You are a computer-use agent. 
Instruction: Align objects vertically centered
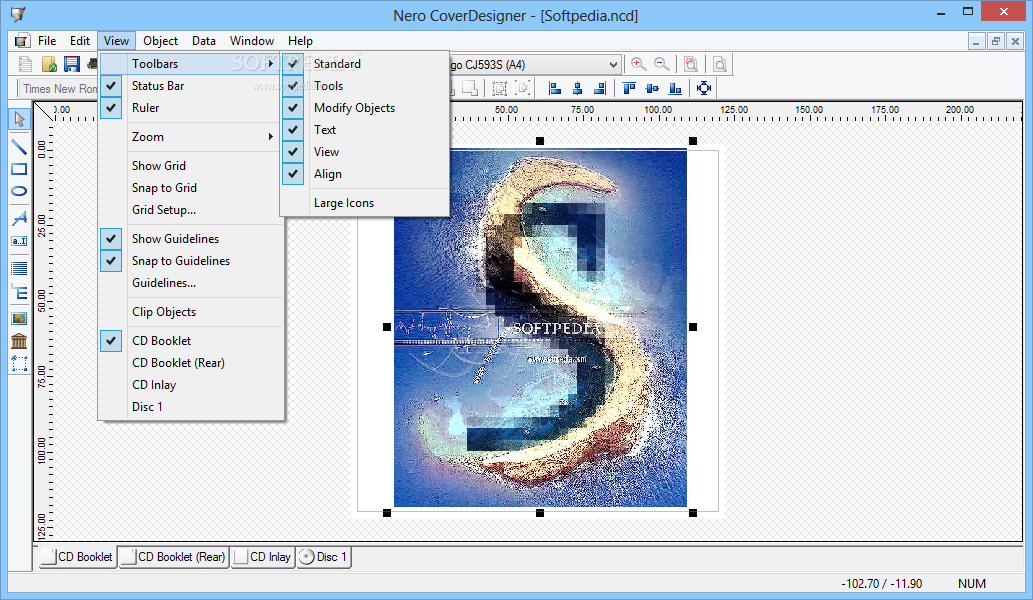[x=652, y=88]
